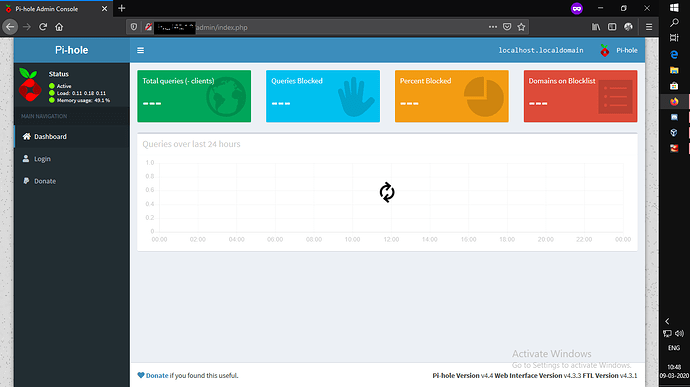Open the Login navigation item
Image resolution: width=690 pixels, height=387 pixels.
click(x=72, y=158)
